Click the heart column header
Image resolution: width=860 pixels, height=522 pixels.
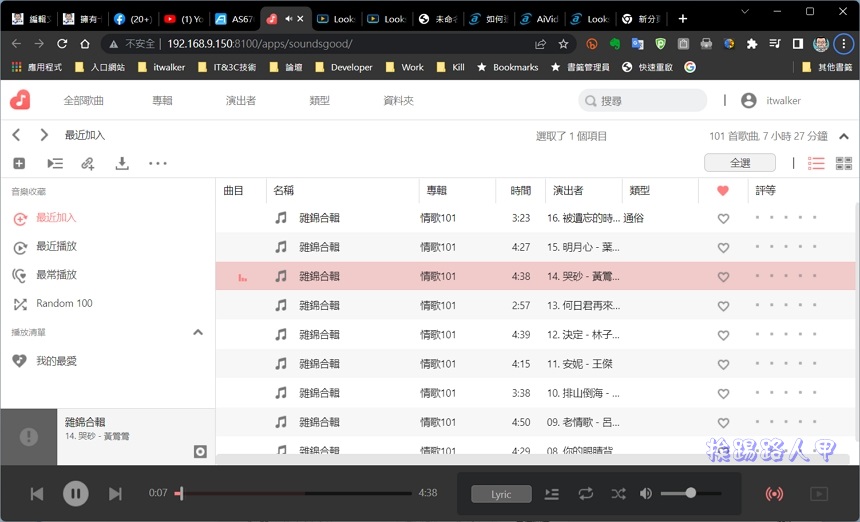click(x=723, y=190)
